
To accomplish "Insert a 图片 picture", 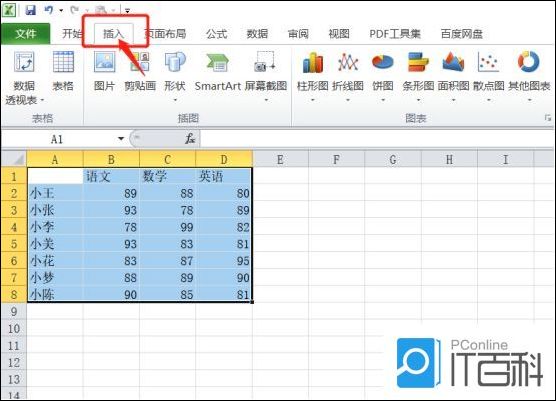I will 104,71.
